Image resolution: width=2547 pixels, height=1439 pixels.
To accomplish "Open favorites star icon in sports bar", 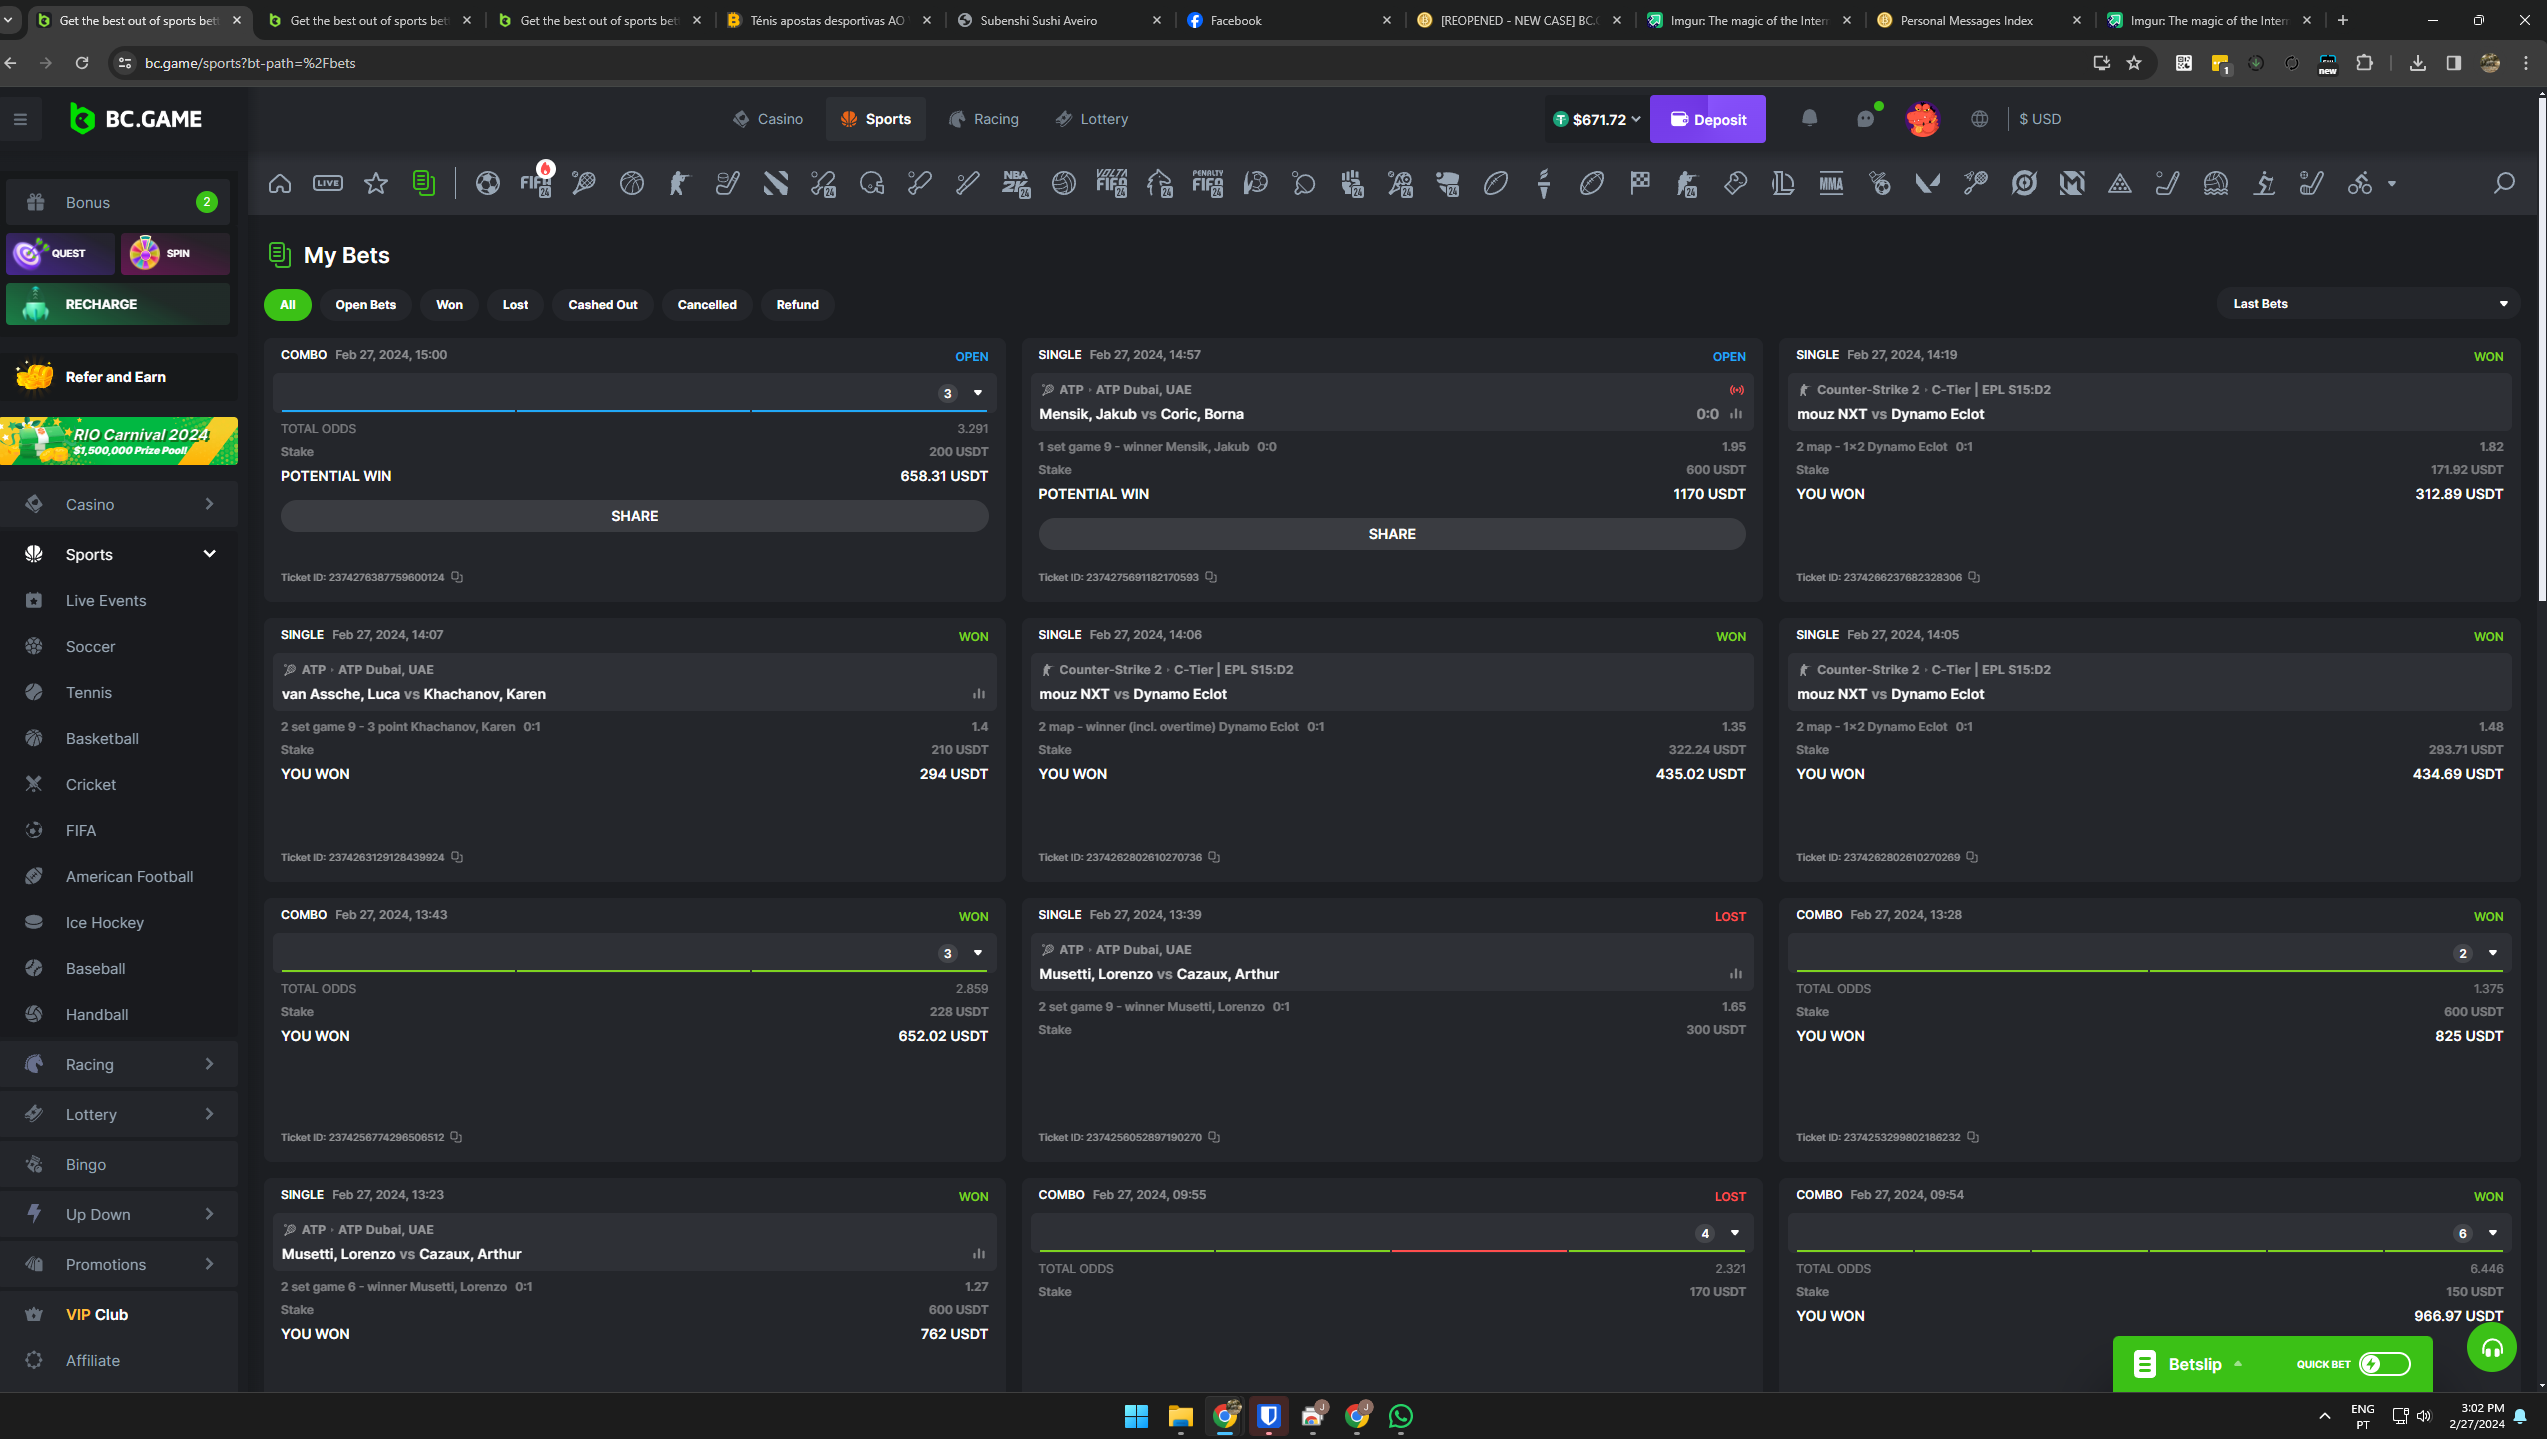I will tap(376, 183).
